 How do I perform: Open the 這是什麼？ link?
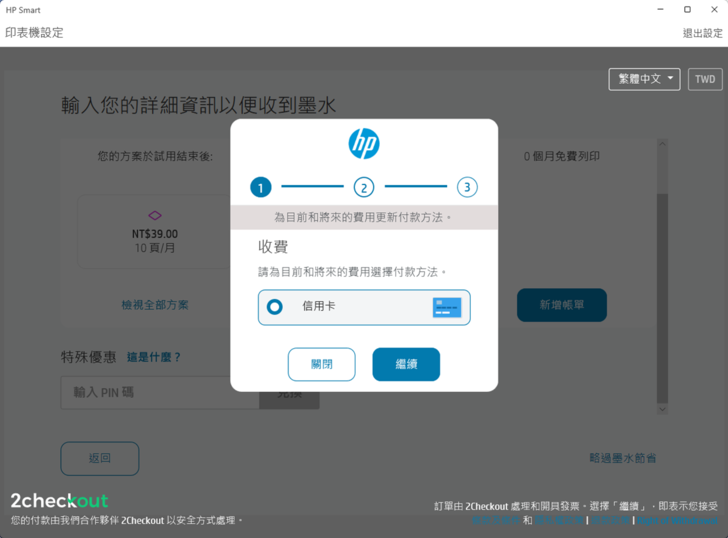(154, 357)
